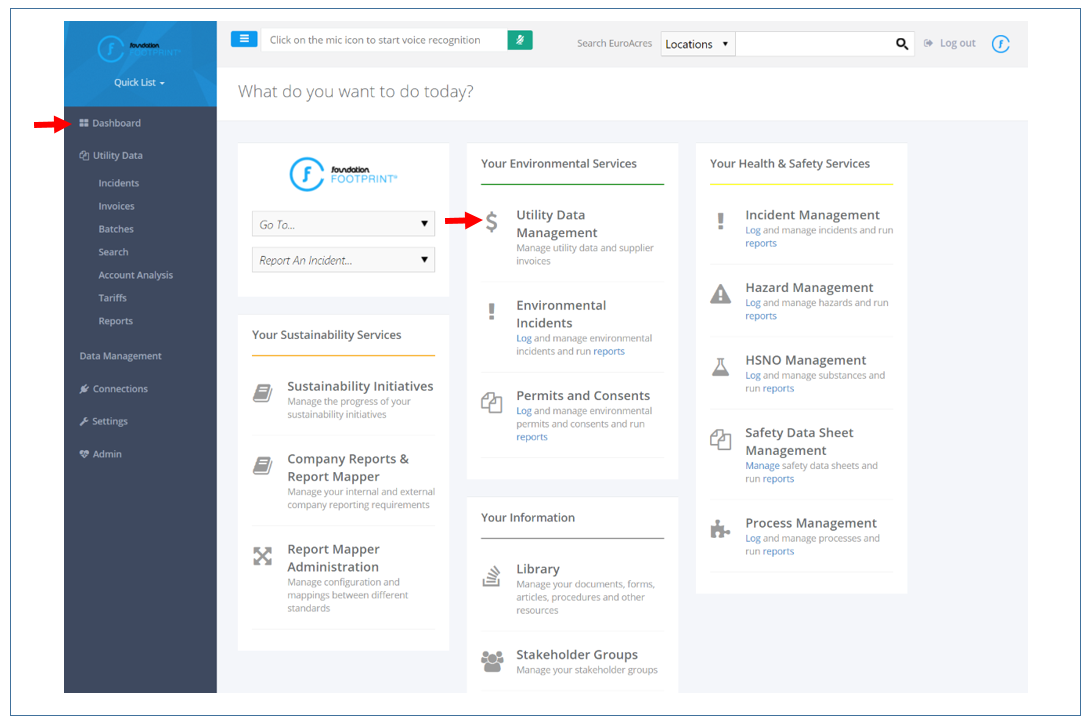Click Log out at the top right
This screenshot has height=724, width=1091.
click(955, 43)
